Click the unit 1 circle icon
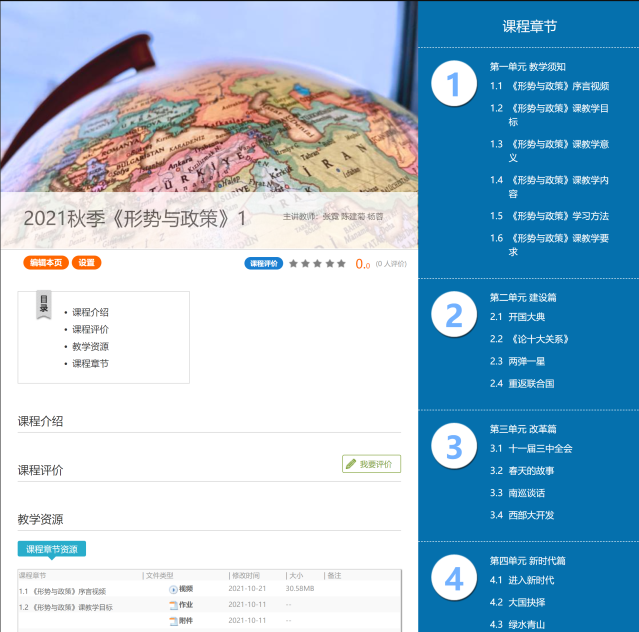This screenshot has height=632, width=639. (x=454, y=85)
